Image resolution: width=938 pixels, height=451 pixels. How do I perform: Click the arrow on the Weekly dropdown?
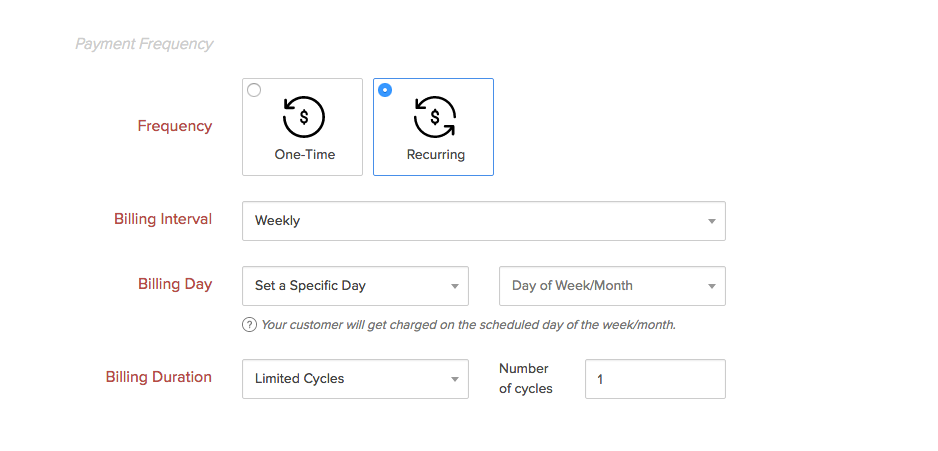point(711,221)
